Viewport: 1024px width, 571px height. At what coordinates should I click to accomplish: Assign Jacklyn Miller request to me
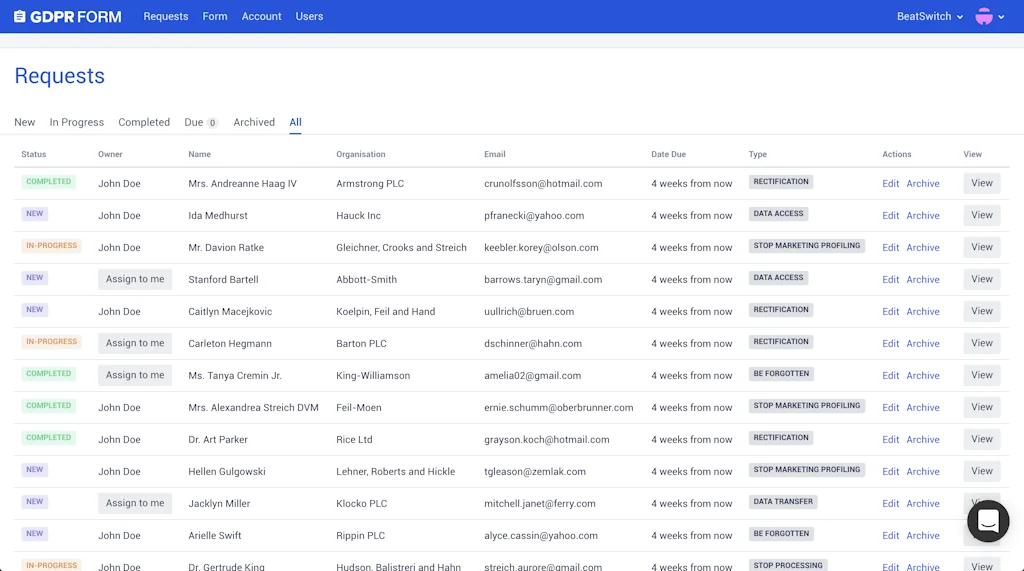point(135,503)
